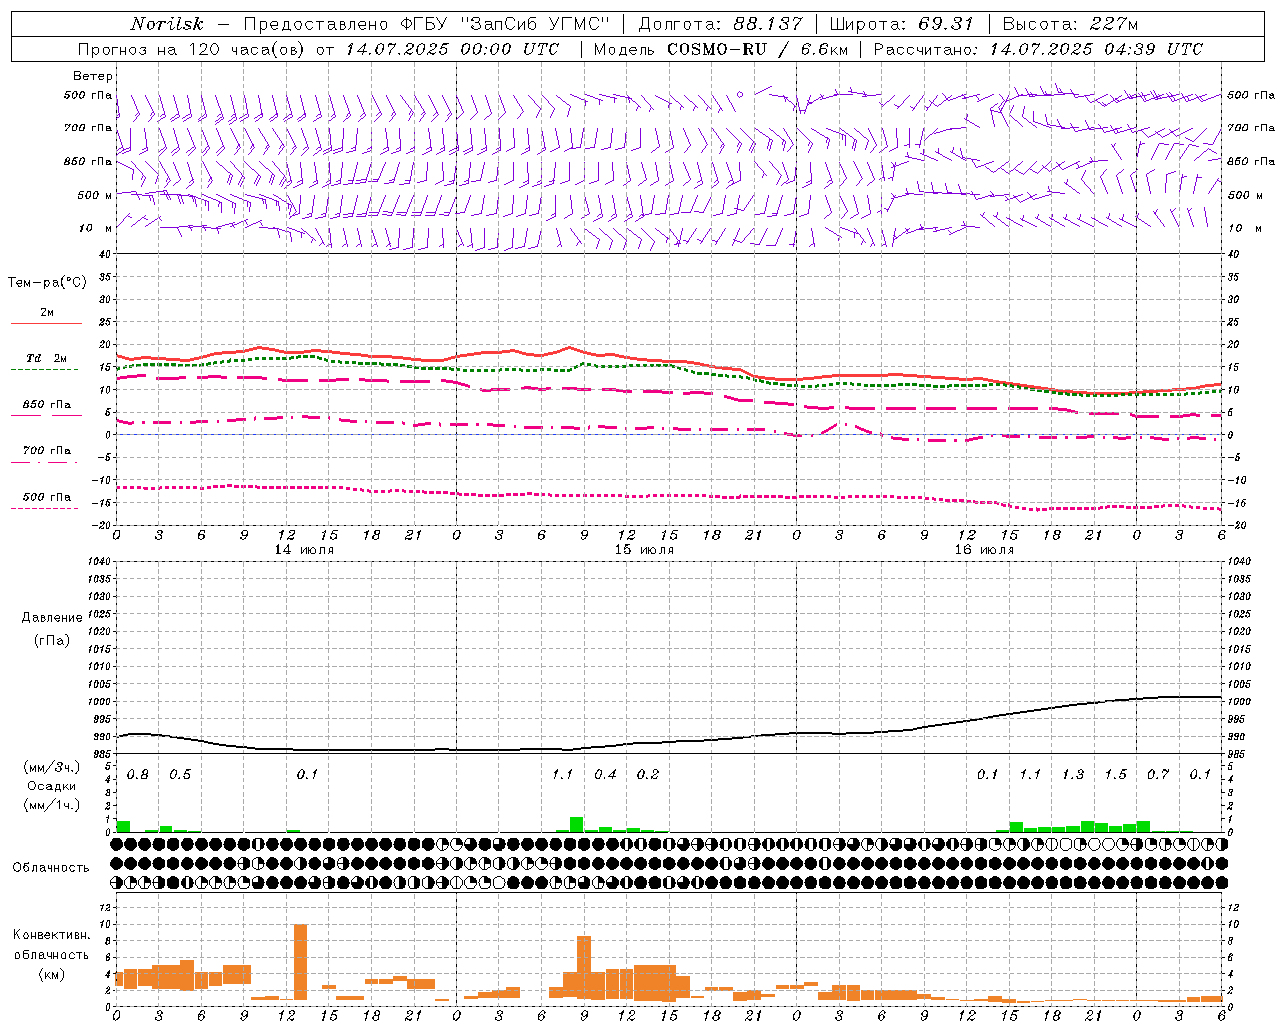Click the precipitation value "0.5"

pyautogui.click(x=180, y=774)
